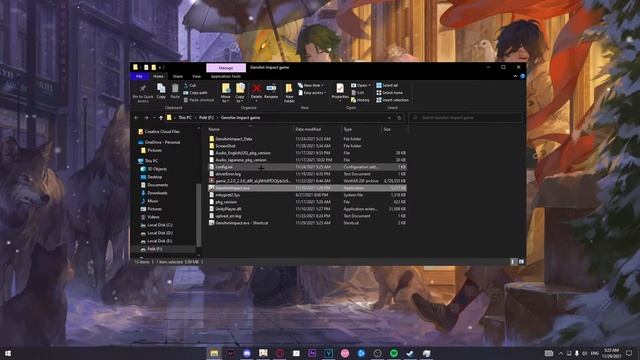The height and width of the screenshot is (360, 640).
Task: Switch to details view layout icon
Action: pos(513,262)
